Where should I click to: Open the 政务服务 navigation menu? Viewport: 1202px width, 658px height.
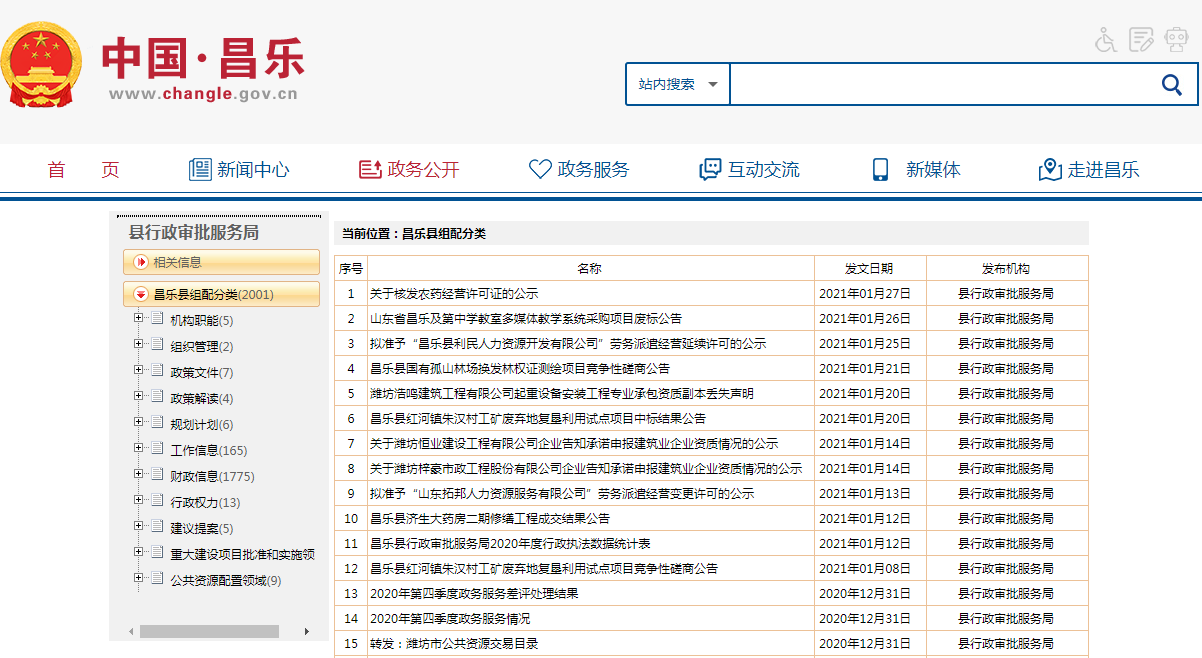(579, 170)
